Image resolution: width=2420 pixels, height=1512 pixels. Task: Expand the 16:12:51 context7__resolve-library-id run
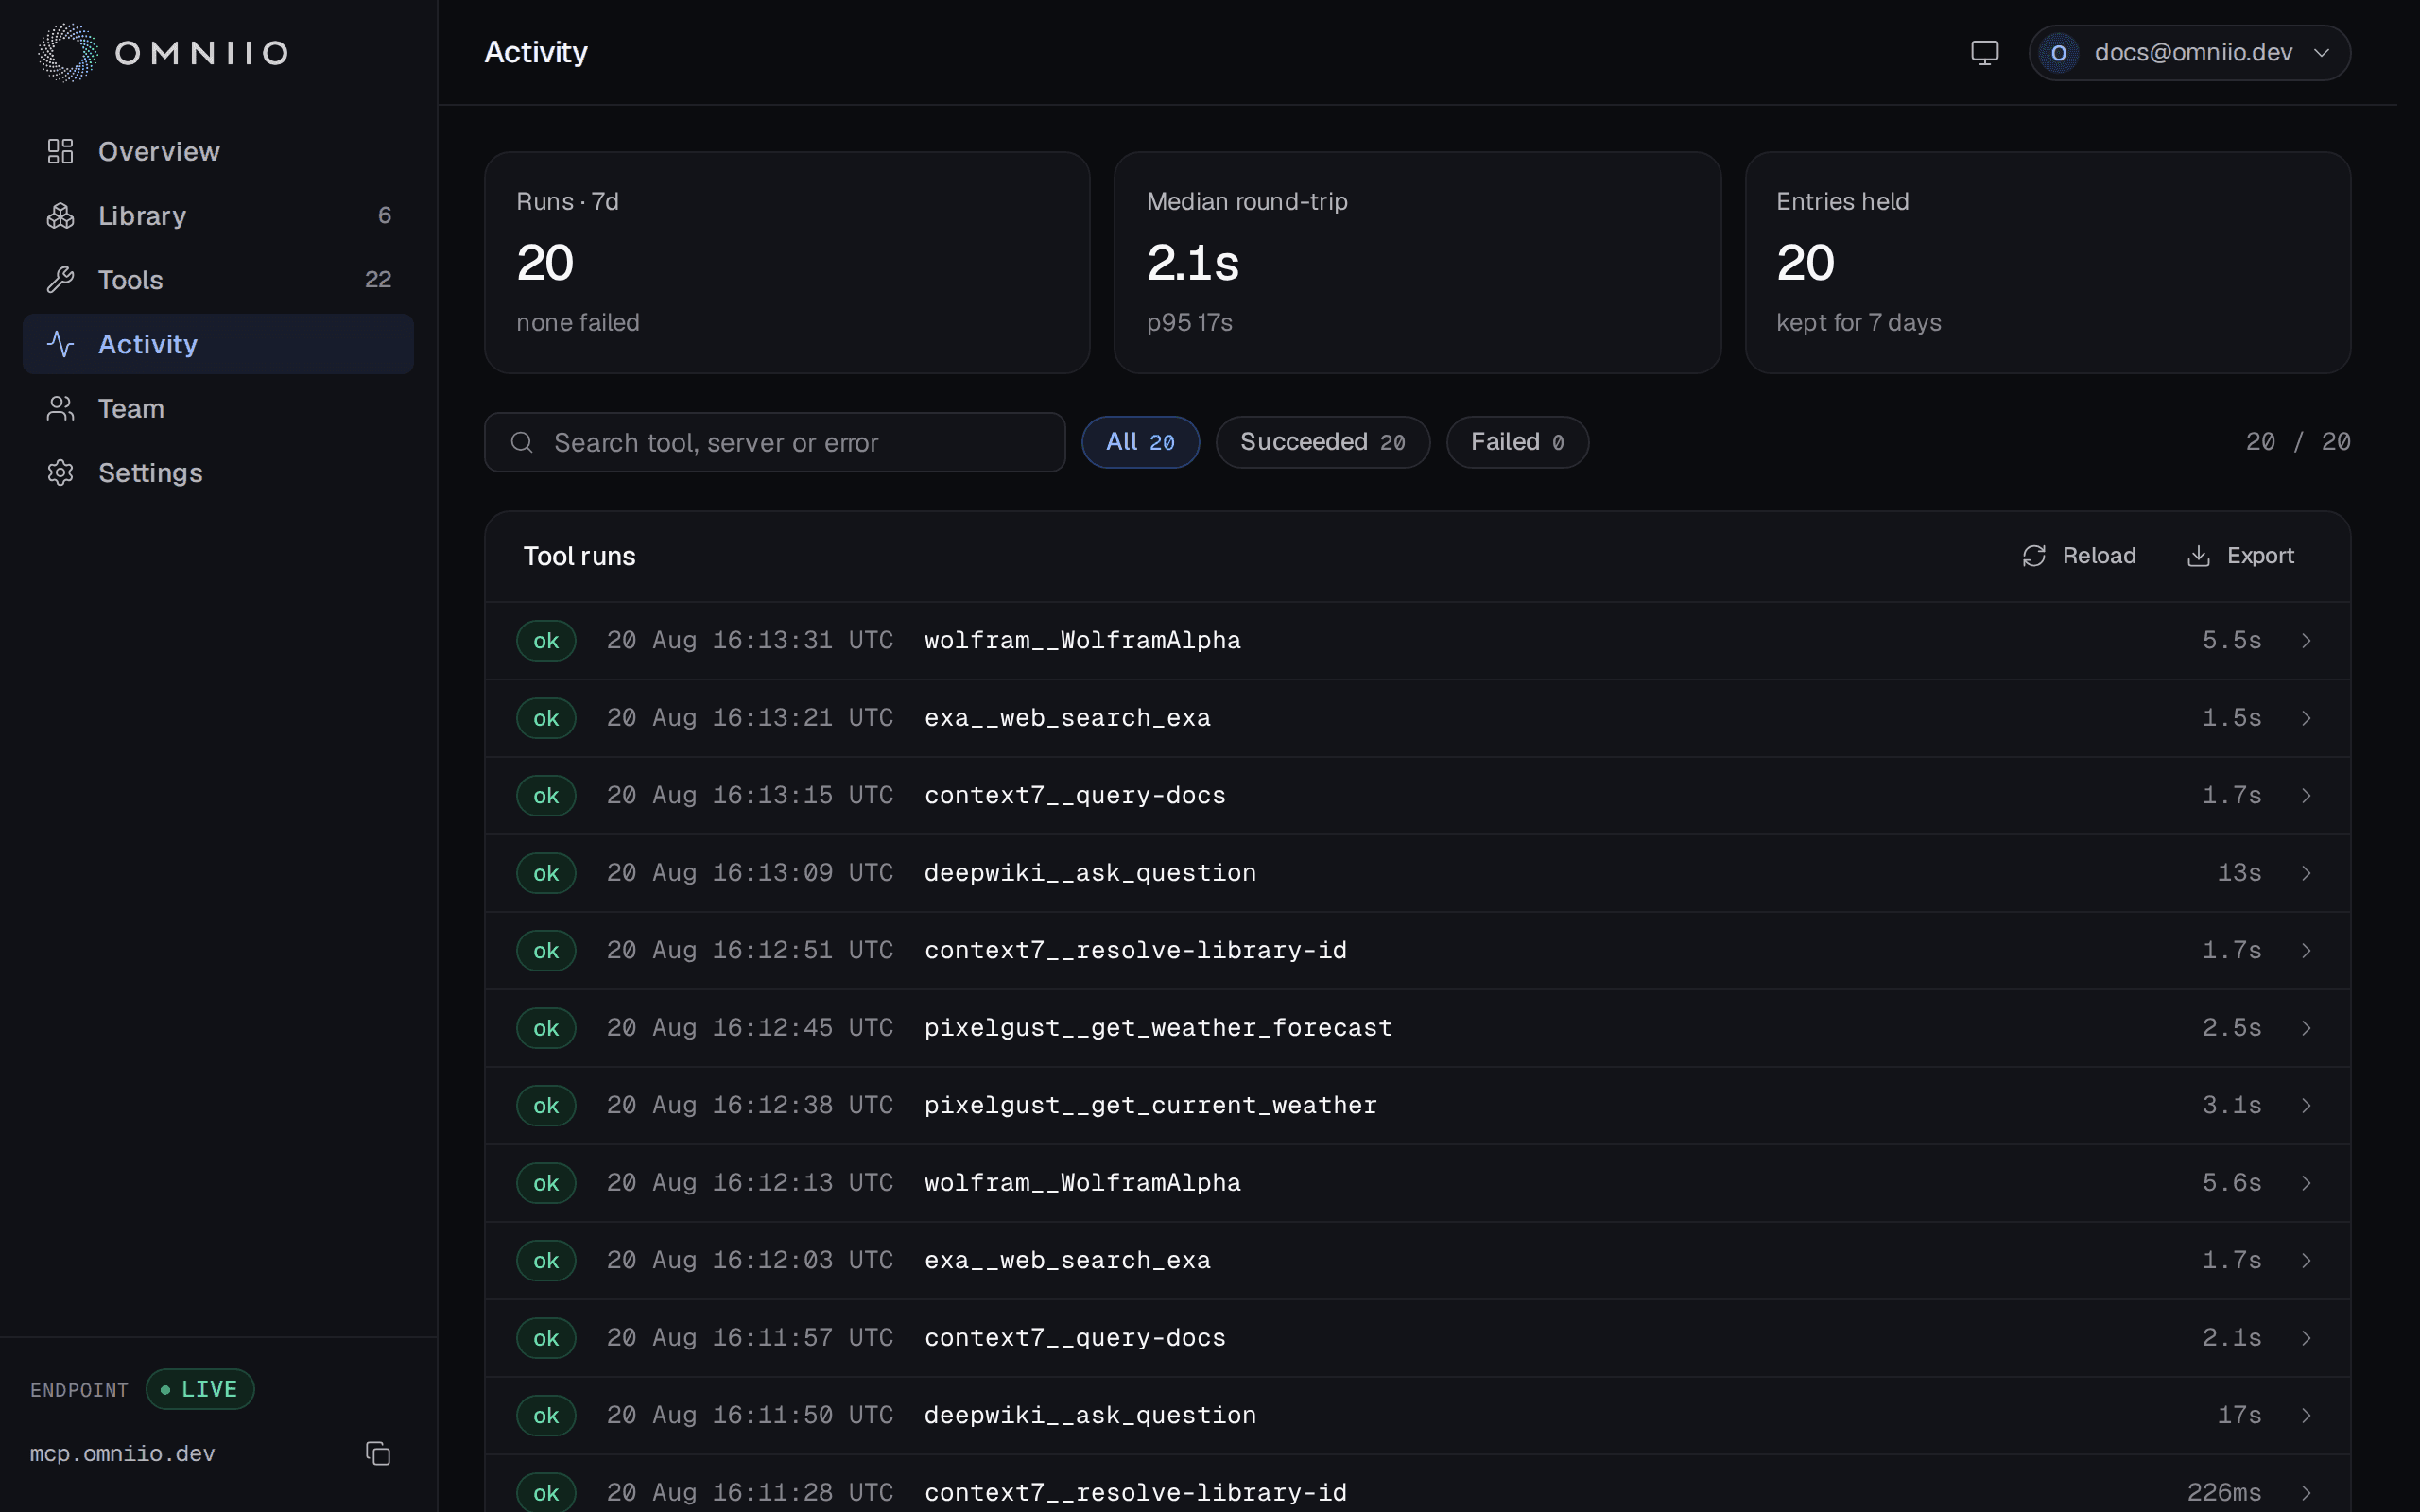point(1417,951)
